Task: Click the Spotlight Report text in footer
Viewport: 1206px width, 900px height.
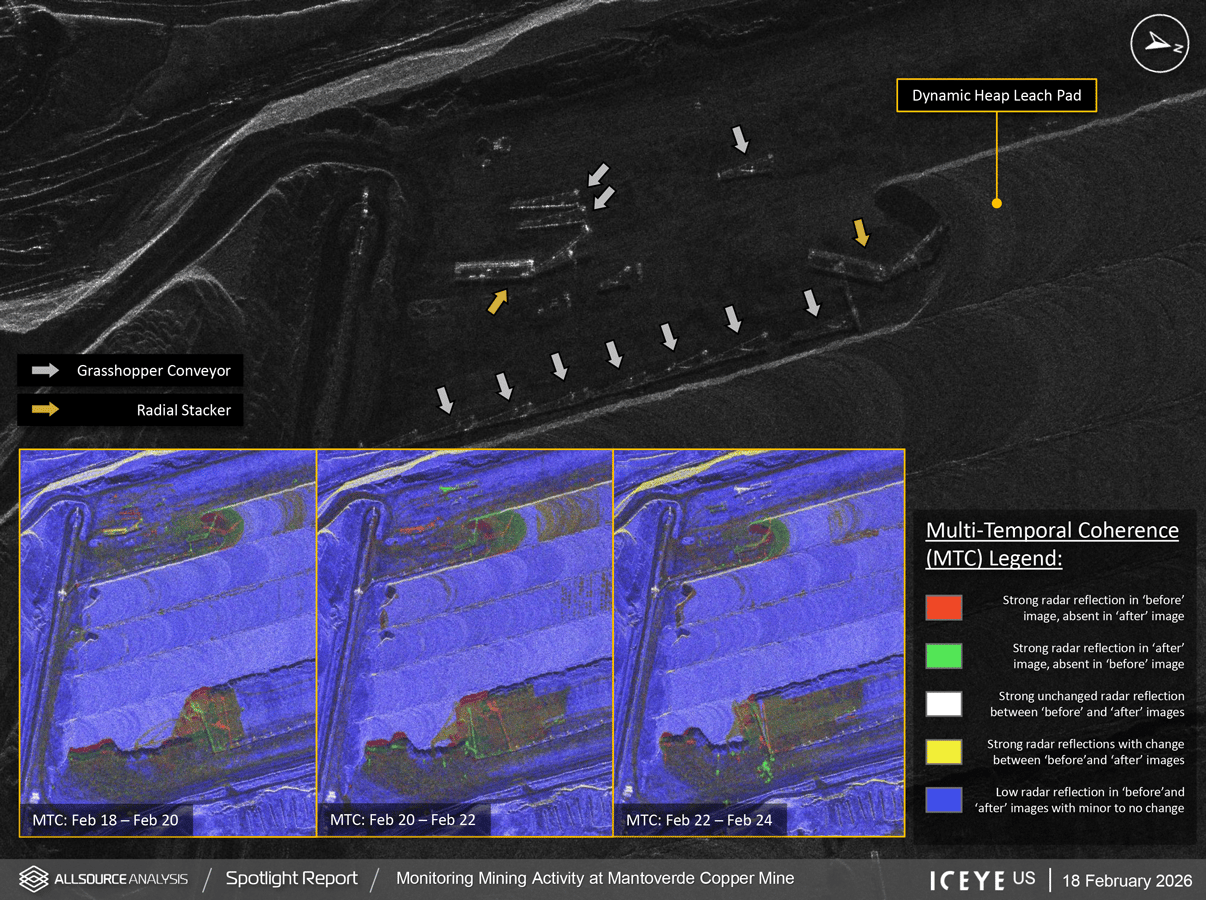Action: tap(291, 879)
